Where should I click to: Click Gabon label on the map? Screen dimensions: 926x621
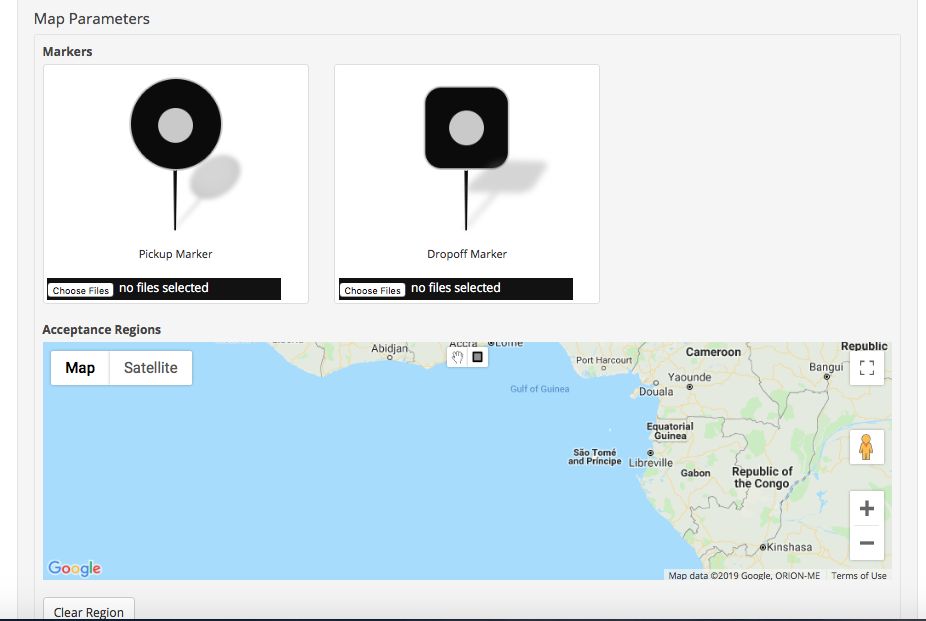click(x=695, y=473)
